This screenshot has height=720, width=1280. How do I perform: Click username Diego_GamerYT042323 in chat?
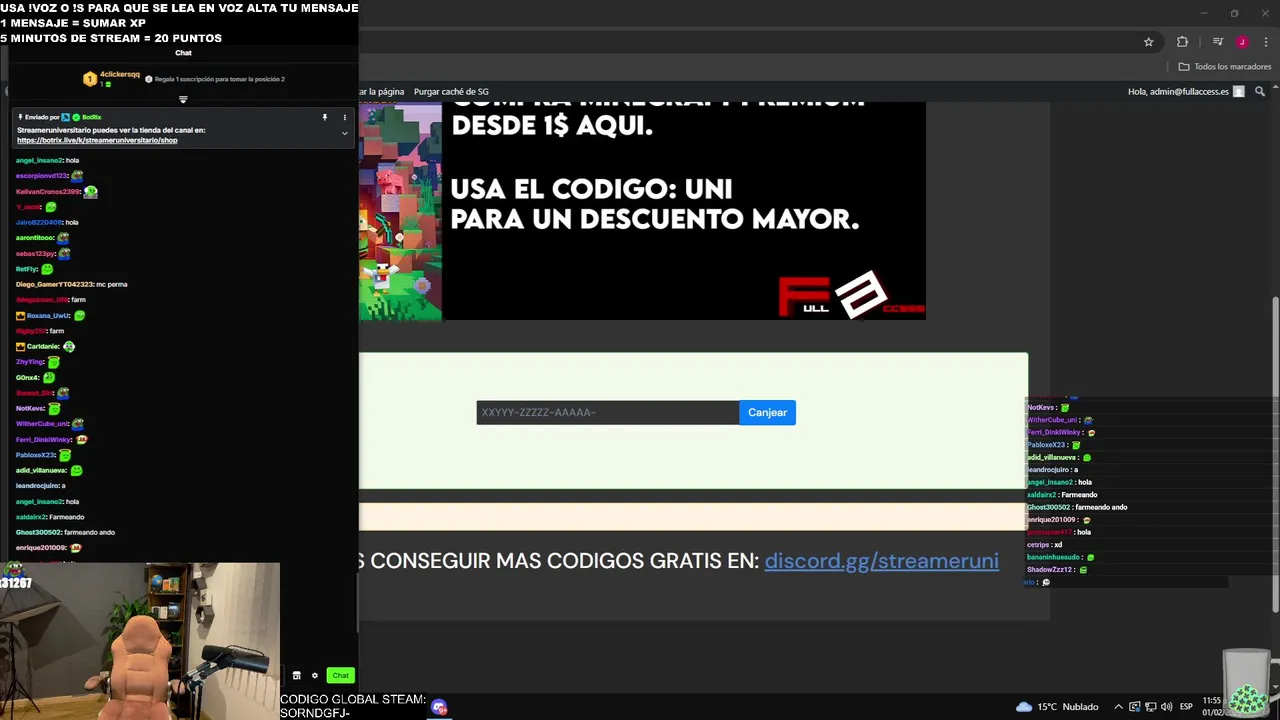tap(54, 284)
